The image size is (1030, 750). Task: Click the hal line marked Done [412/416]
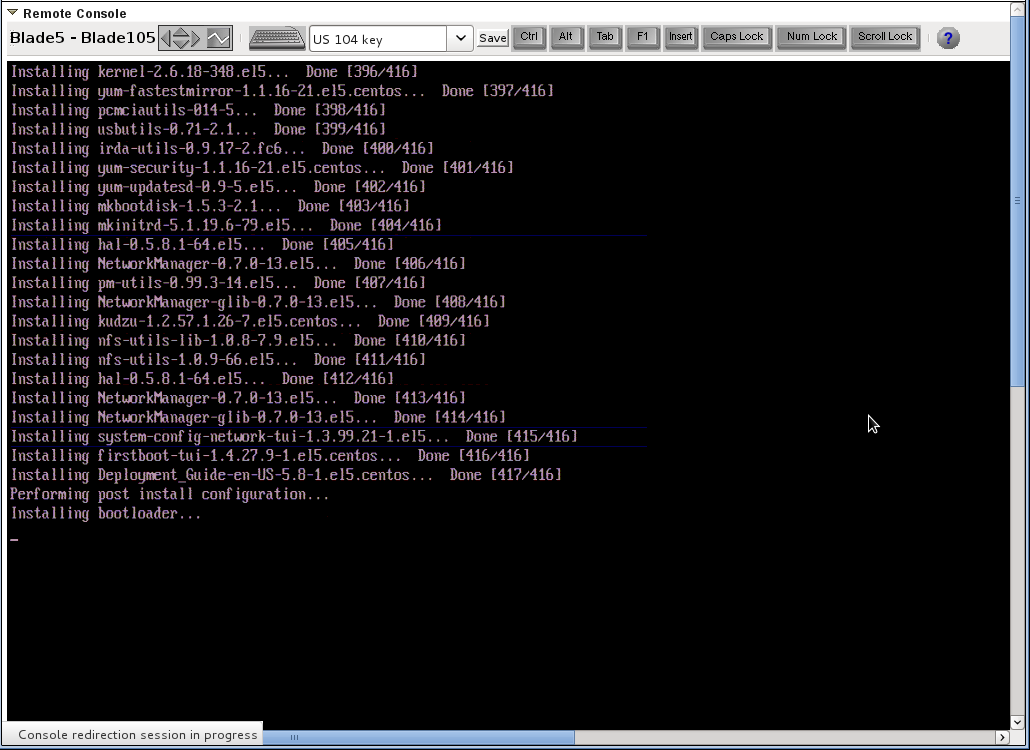coord(202,379)
